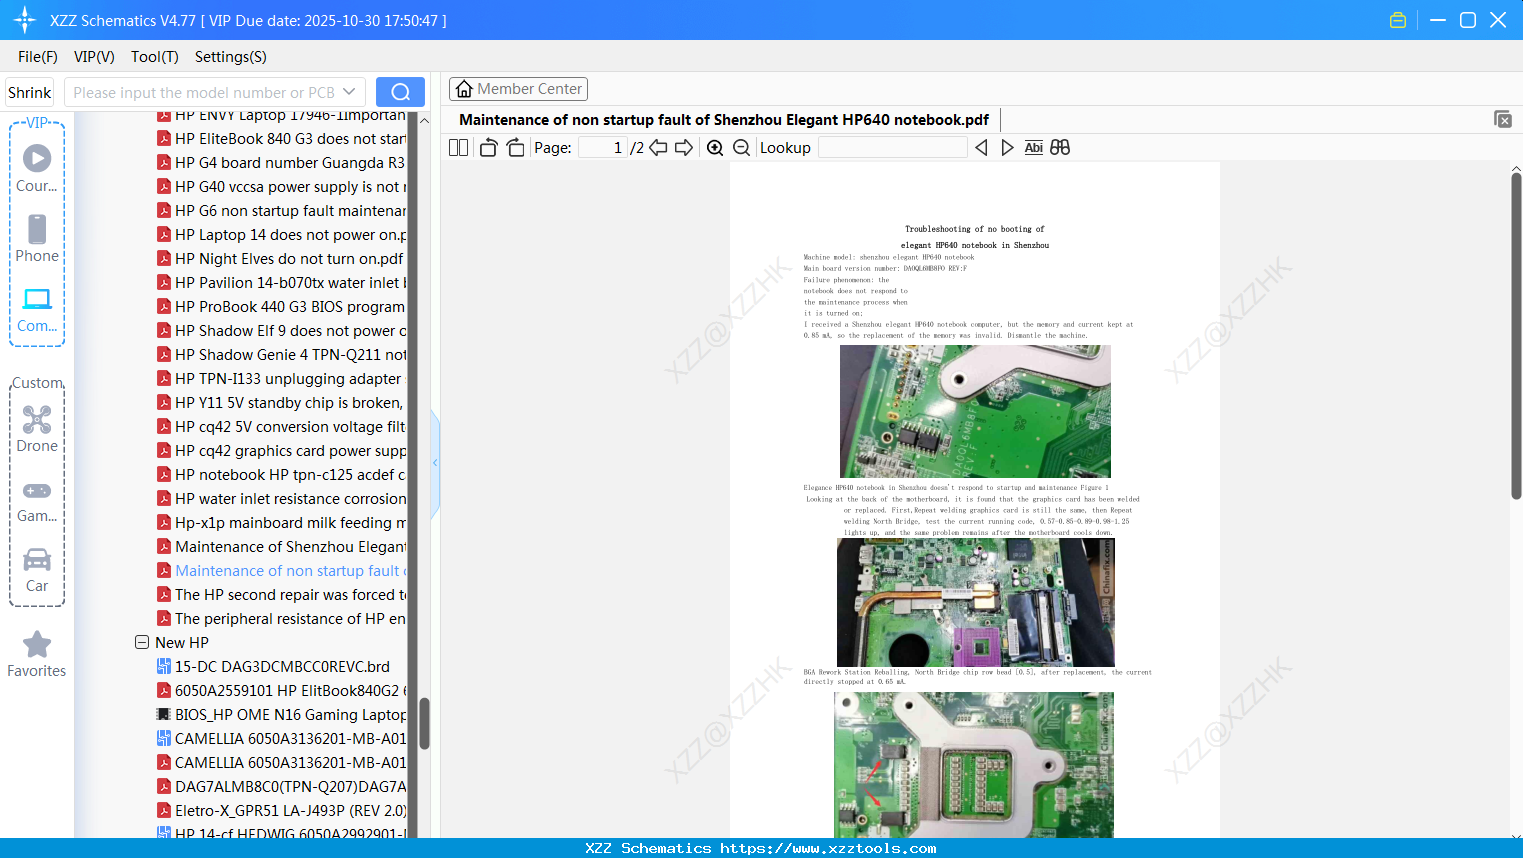The width and height of the screenshot is (1523, 858).
Task: Rotate page counterclockwise icon
Action: coord(488,148)
